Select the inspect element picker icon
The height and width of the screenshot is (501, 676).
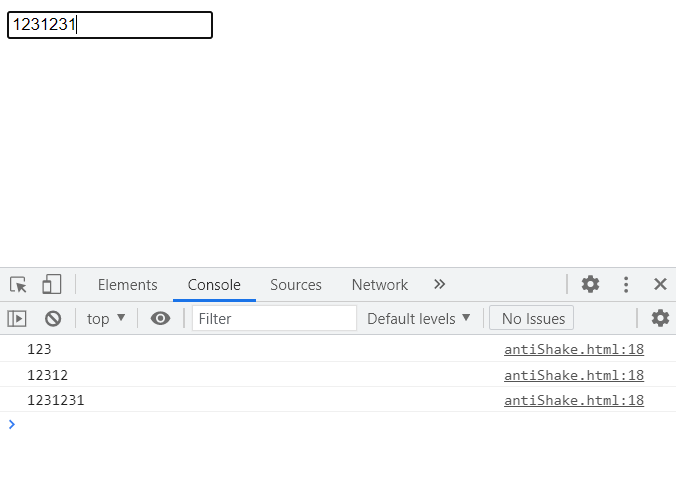click(x=18, y=285)
